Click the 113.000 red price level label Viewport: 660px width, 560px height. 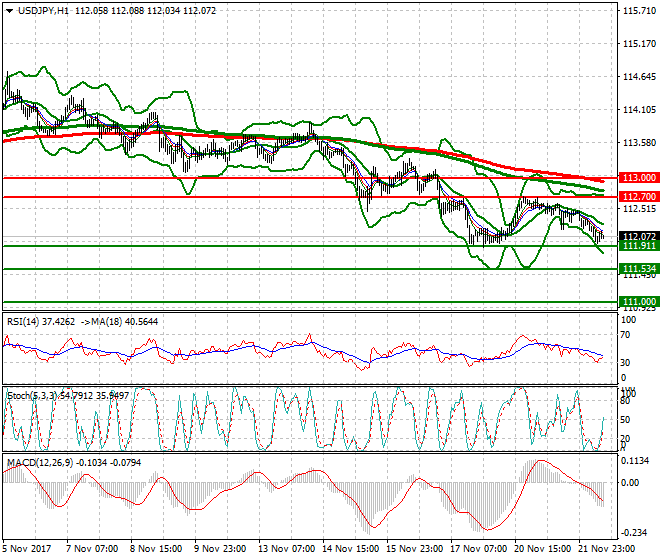(639, 178)
